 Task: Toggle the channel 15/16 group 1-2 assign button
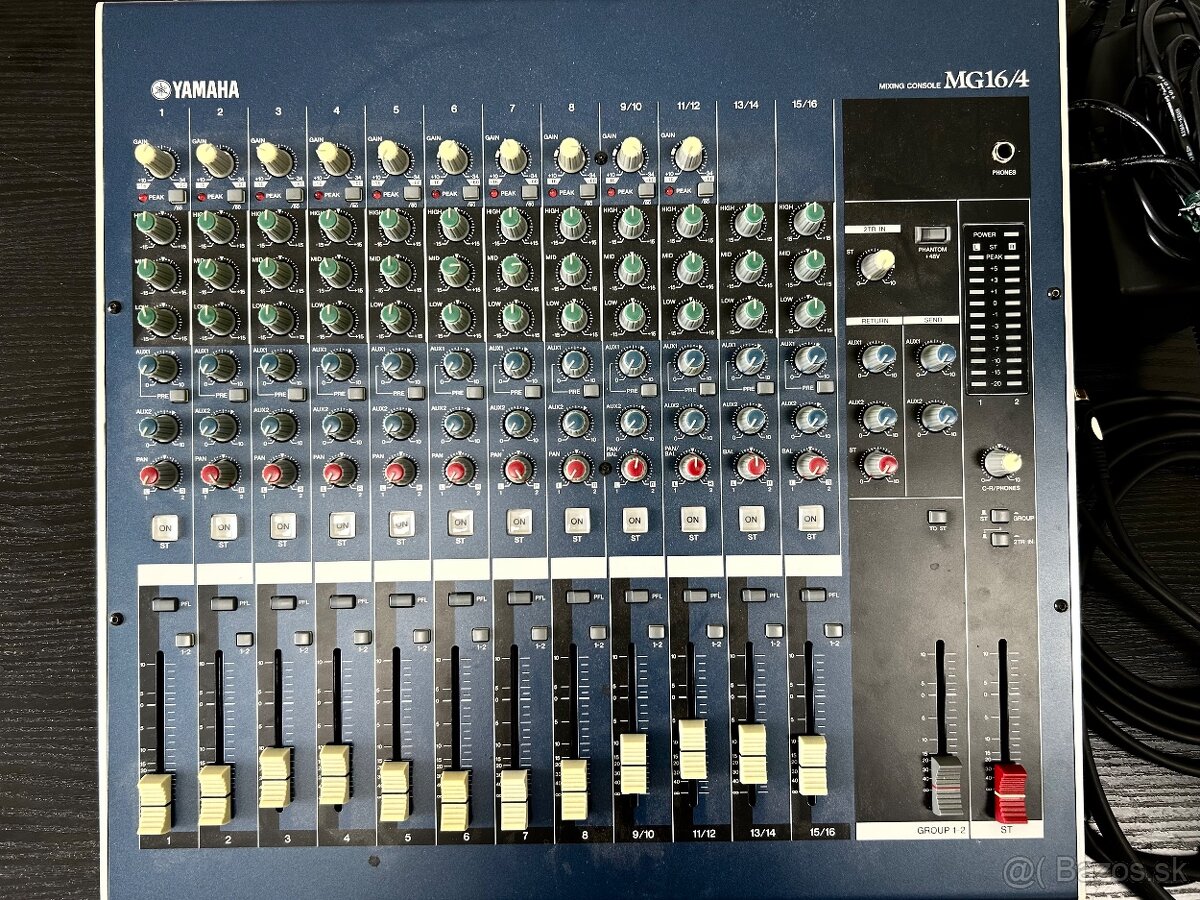pos(833,630)
